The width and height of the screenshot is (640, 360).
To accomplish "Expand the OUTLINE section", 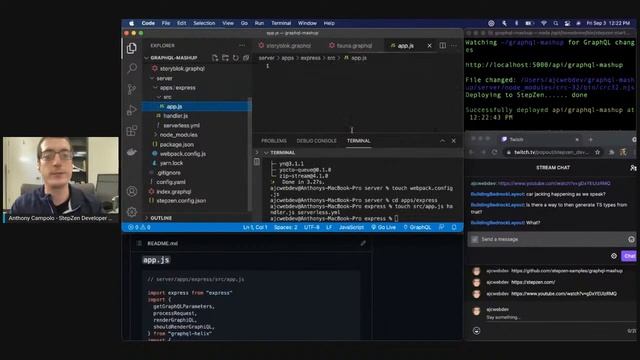I will click(161, 218).
